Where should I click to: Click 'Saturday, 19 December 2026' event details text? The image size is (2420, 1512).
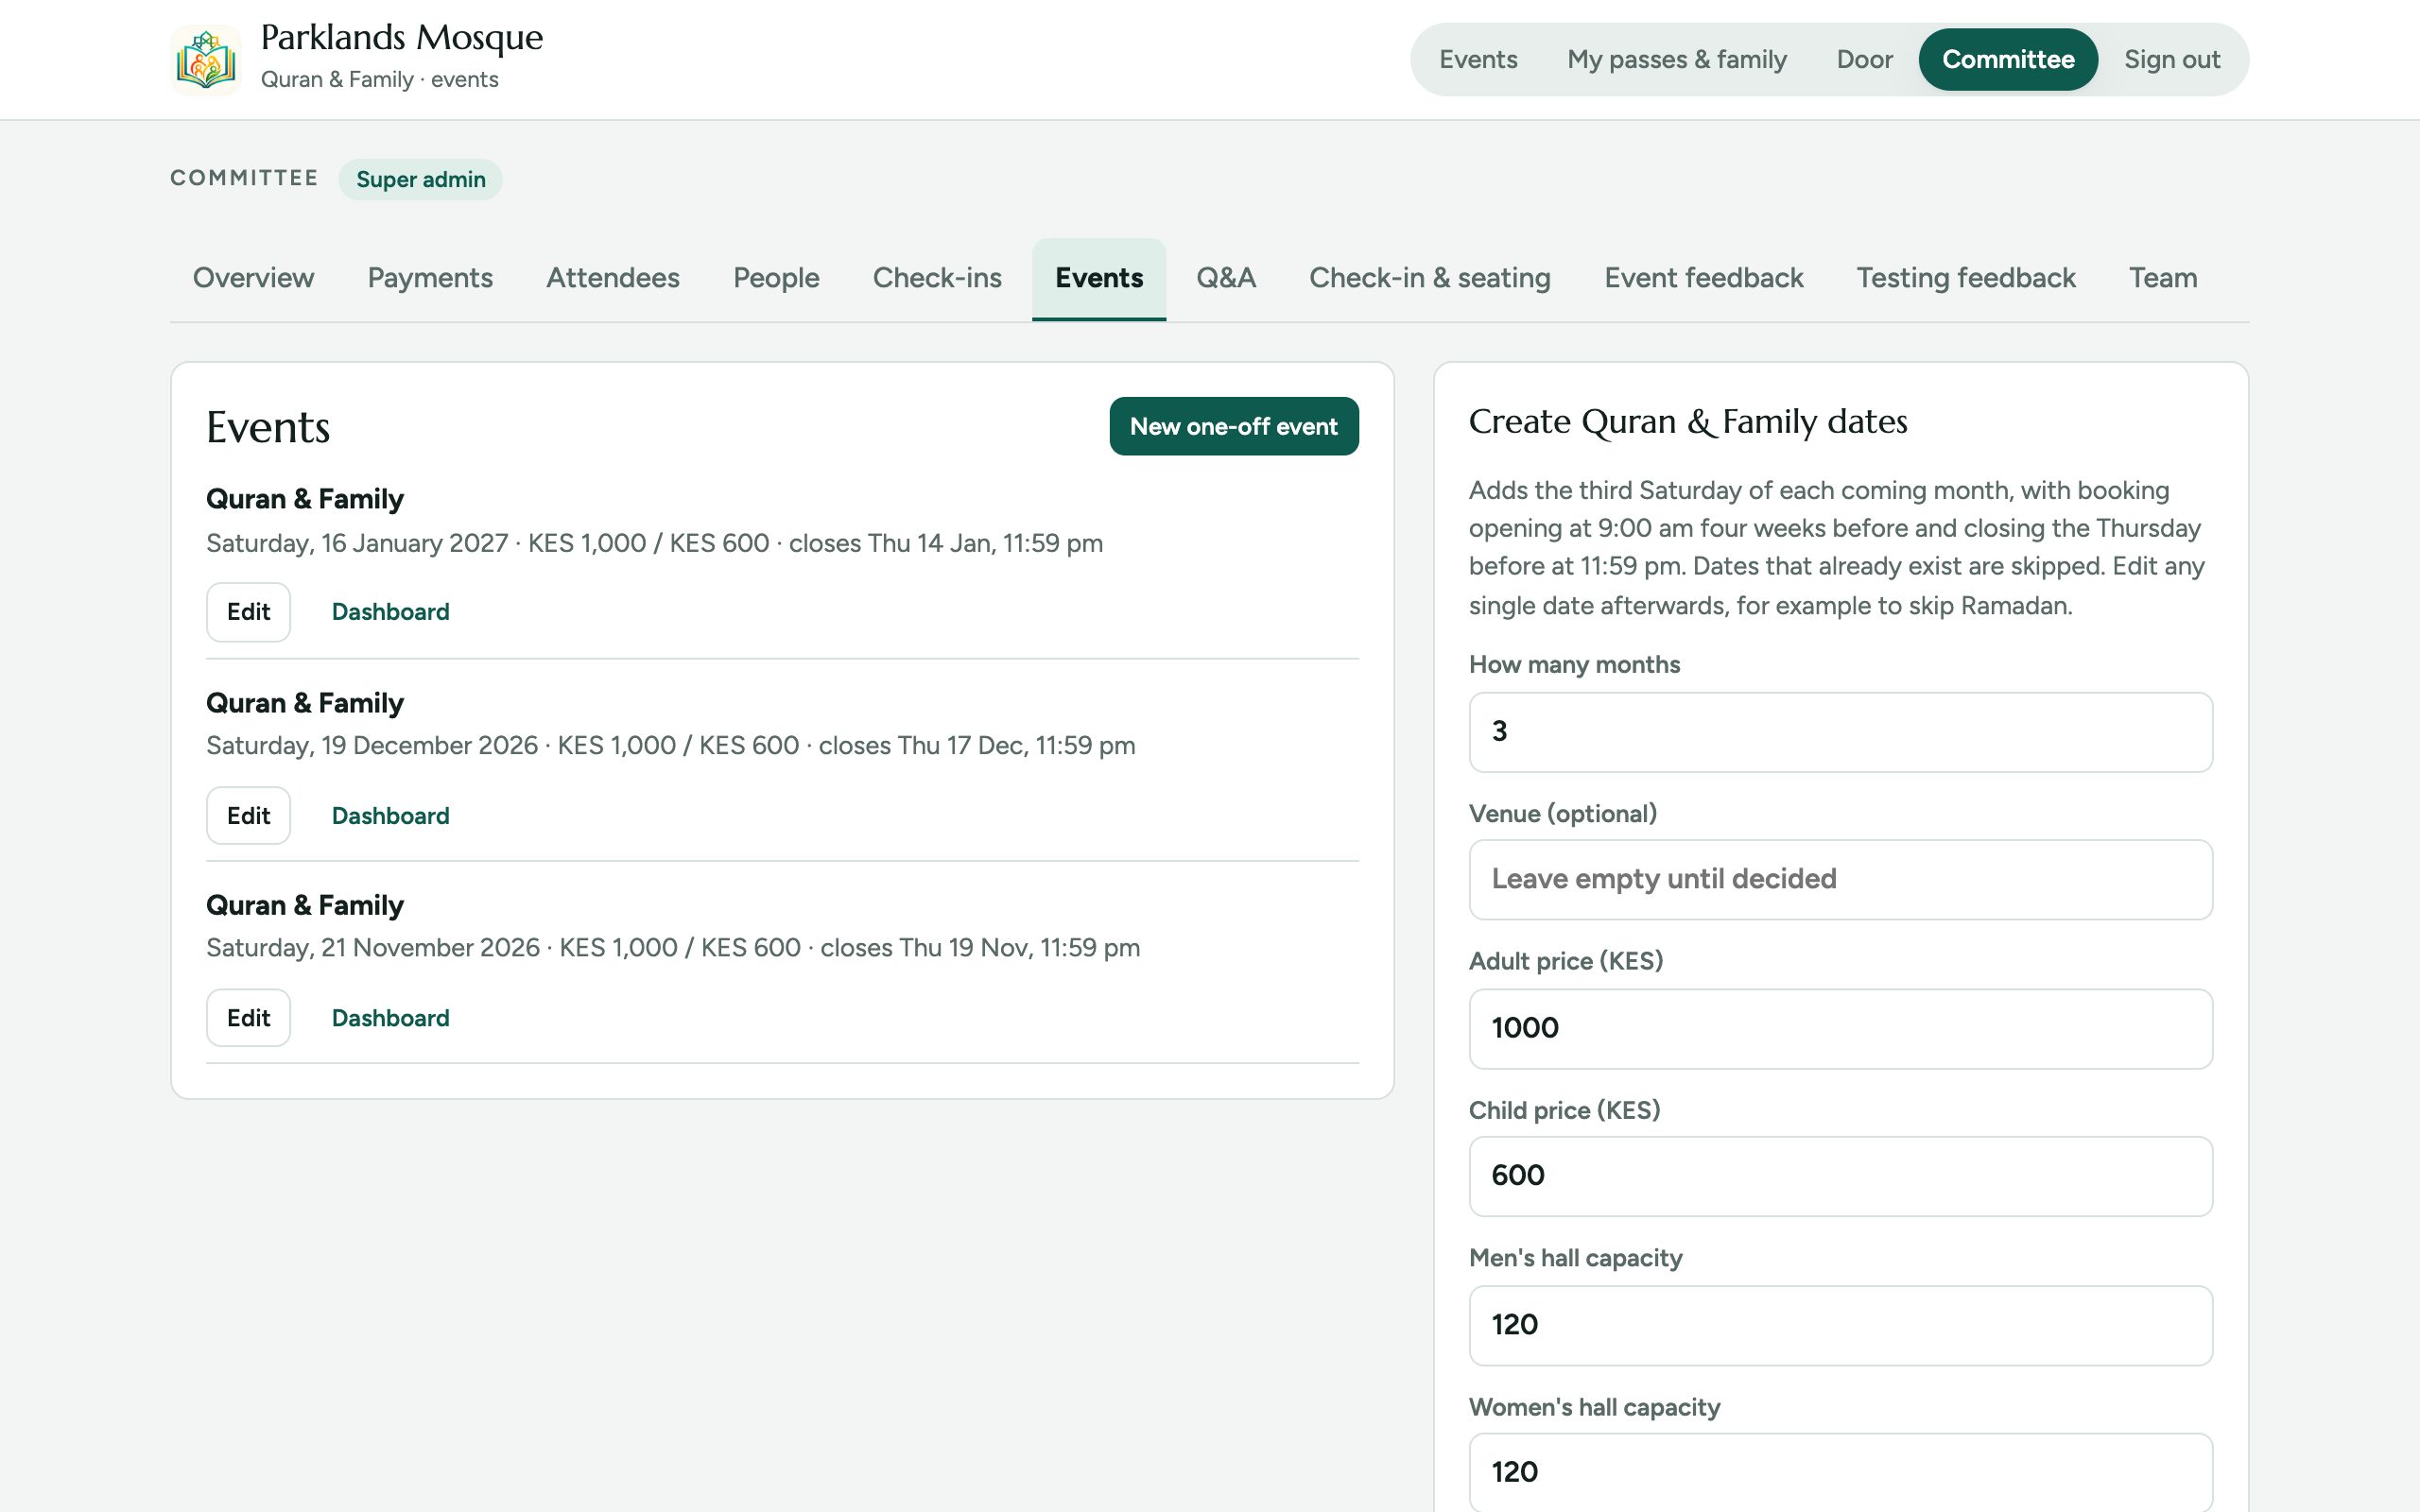[670, 746]
